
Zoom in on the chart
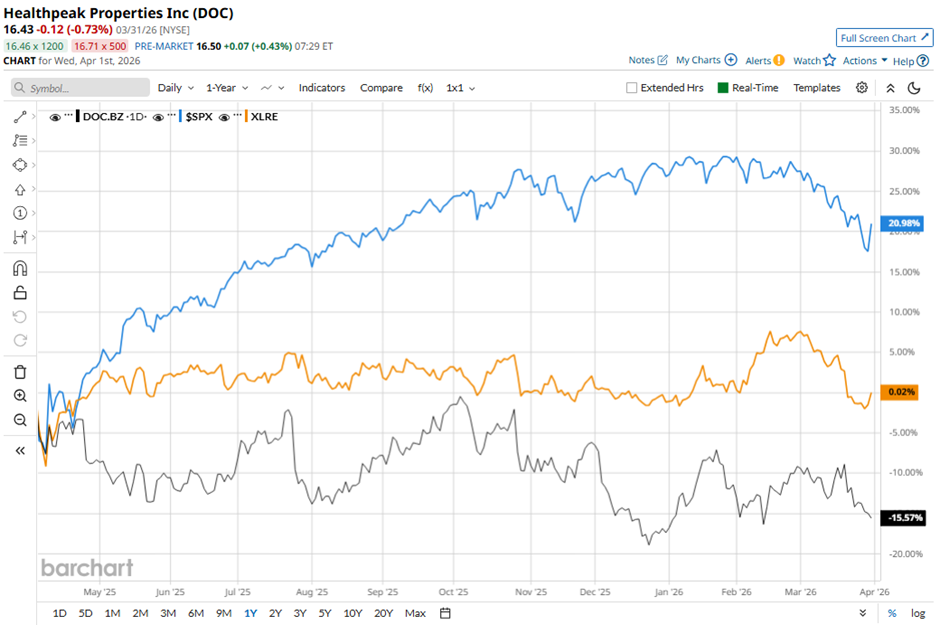click(20, 396)
